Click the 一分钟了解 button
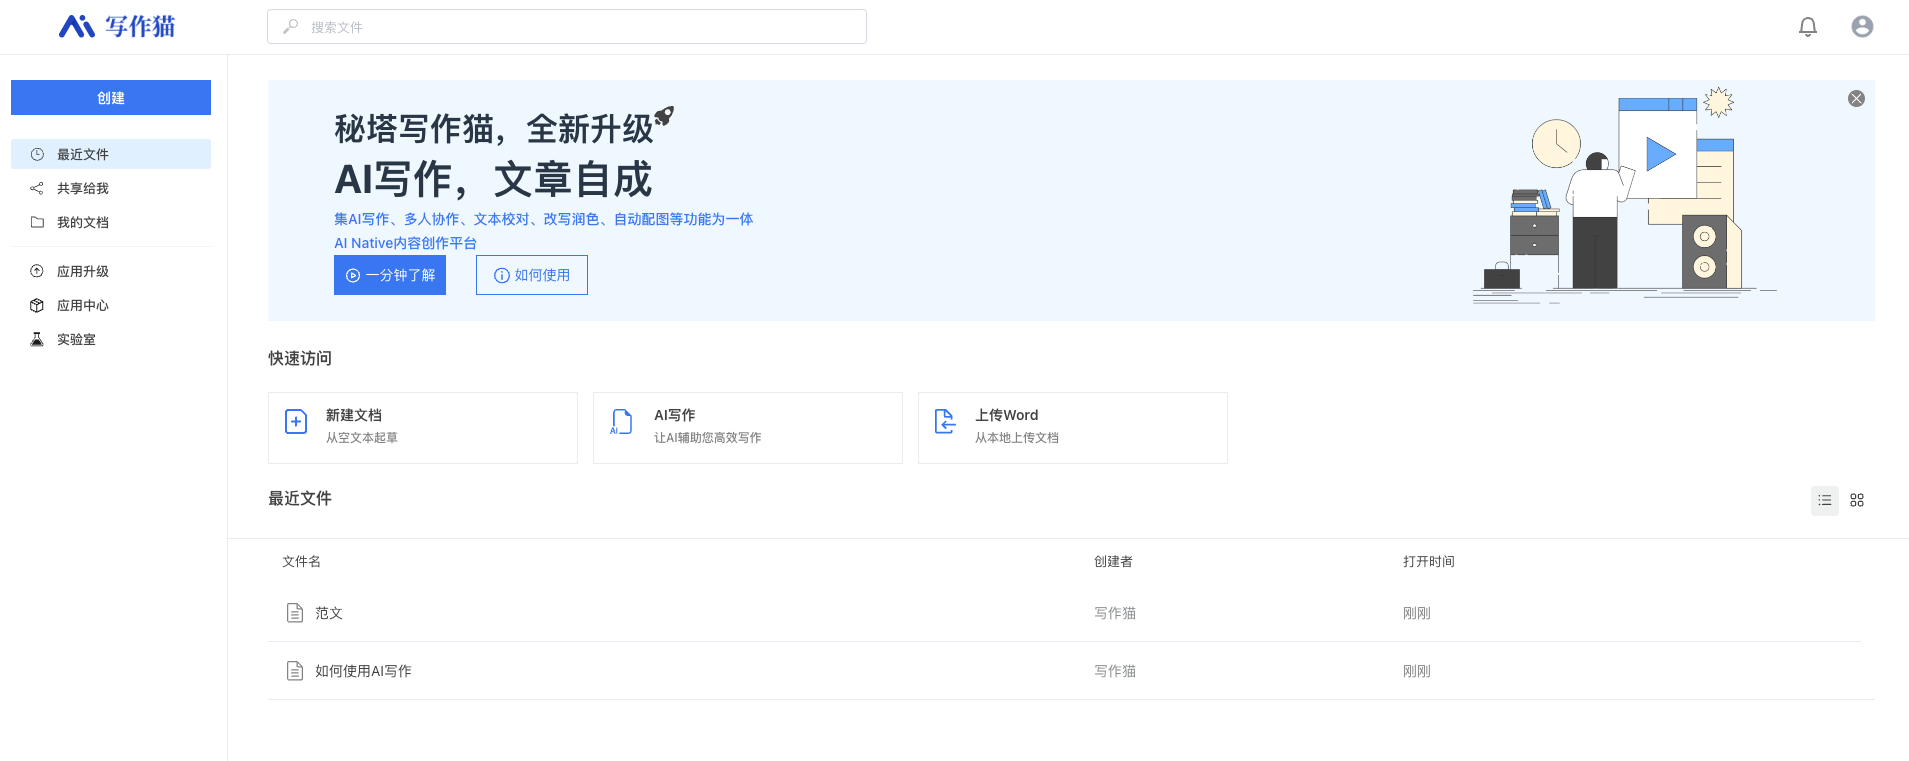This screenshot has width=1909, height=761. 390,275
